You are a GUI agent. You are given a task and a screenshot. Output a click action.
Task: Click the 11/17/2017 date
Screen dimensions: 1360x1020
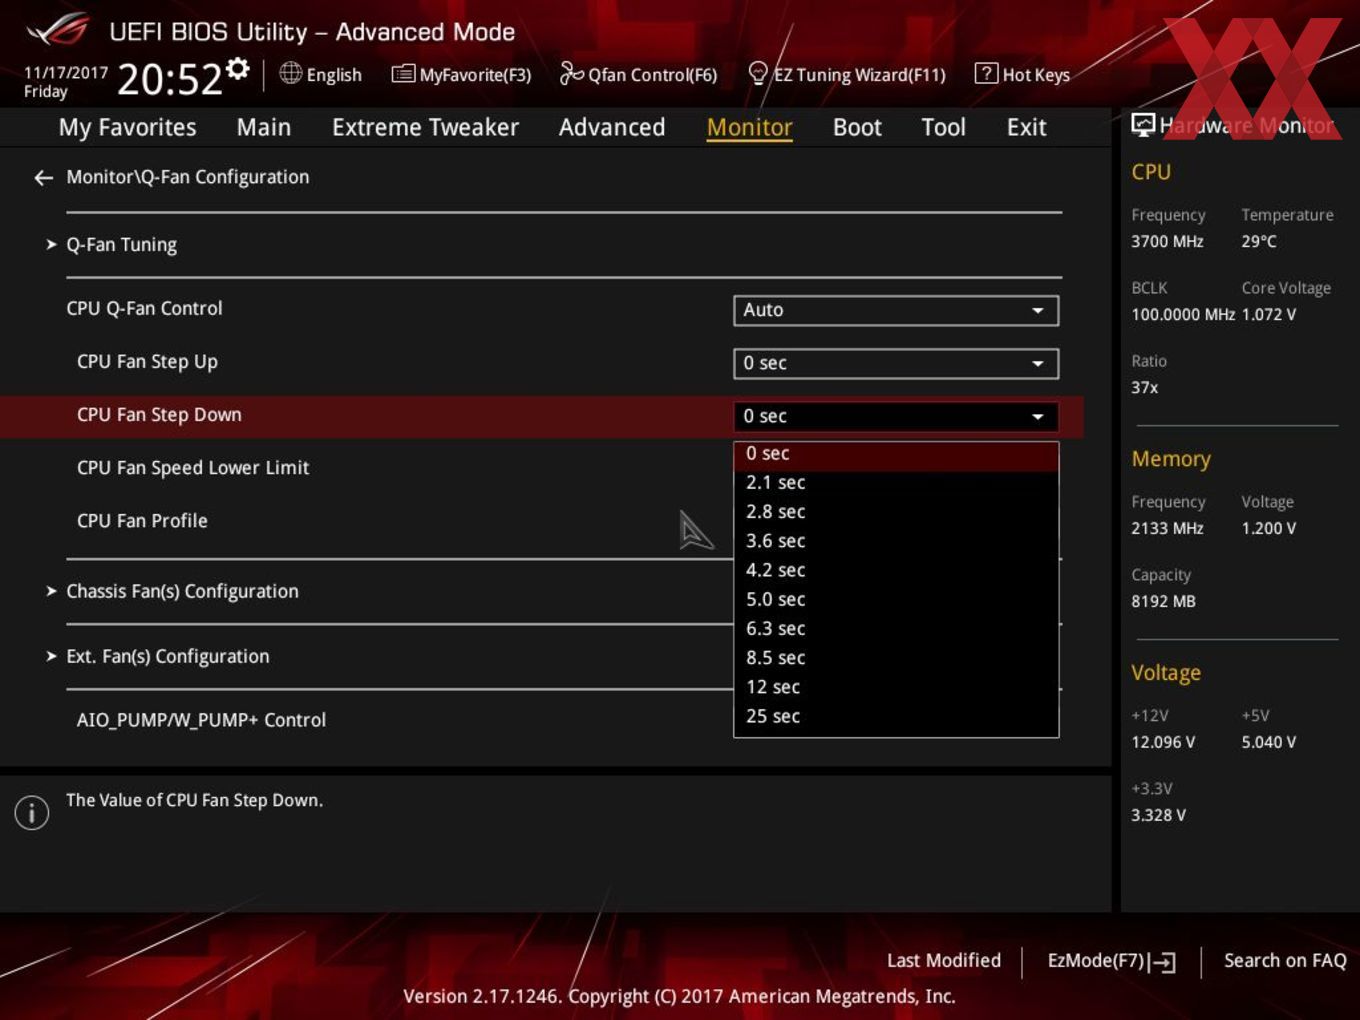coord(66,73)
